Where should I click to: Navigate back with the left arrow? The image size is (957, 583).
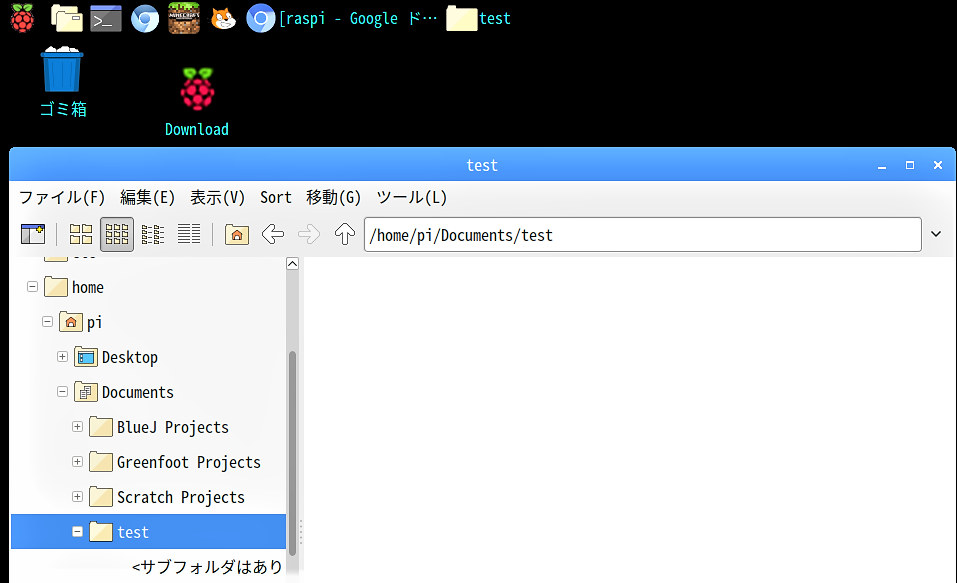[273, 234]
